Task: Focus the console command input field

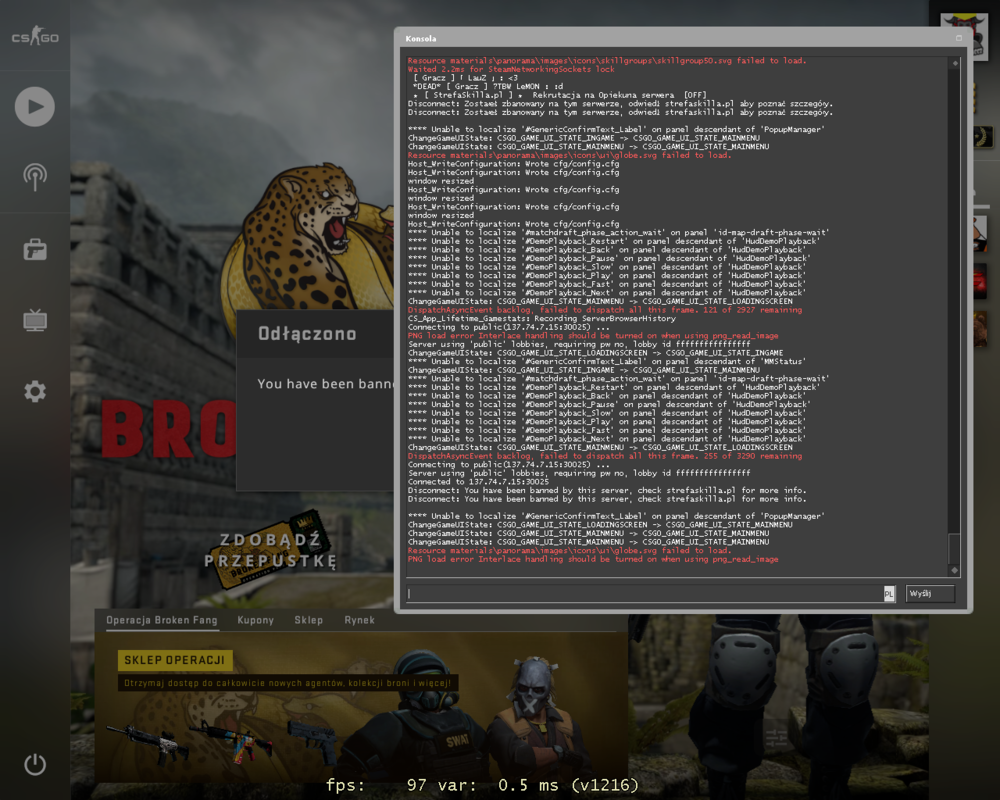Action: click(x=645, y=594)
